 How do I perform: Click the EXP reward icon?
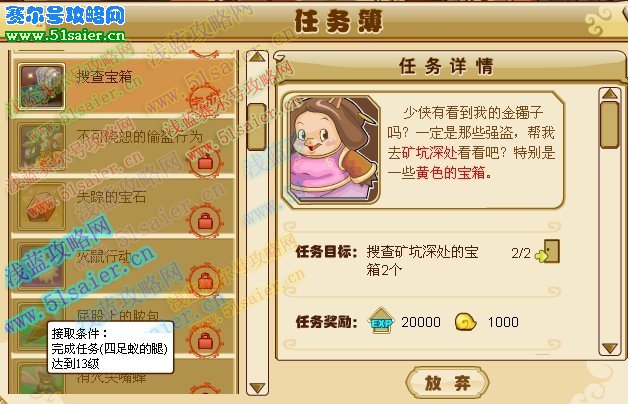381,321
